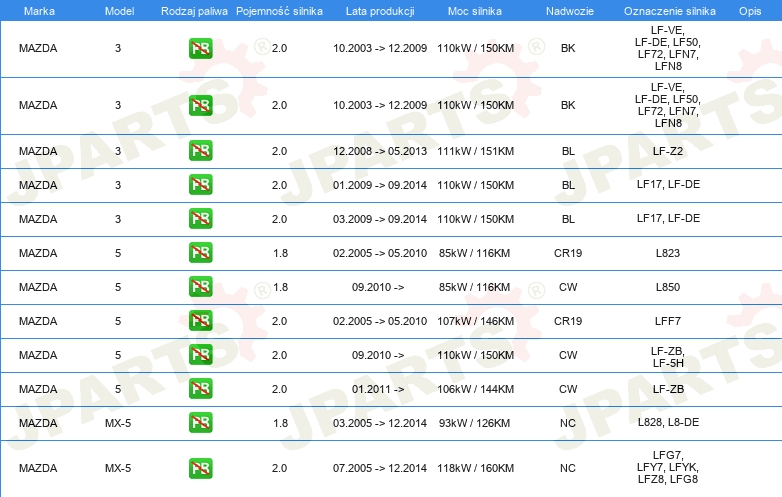Click the MX-5 model cell in the 93kW row
Image resolution: width=782 pixels, height=497 pixels.
coord(118,423)
